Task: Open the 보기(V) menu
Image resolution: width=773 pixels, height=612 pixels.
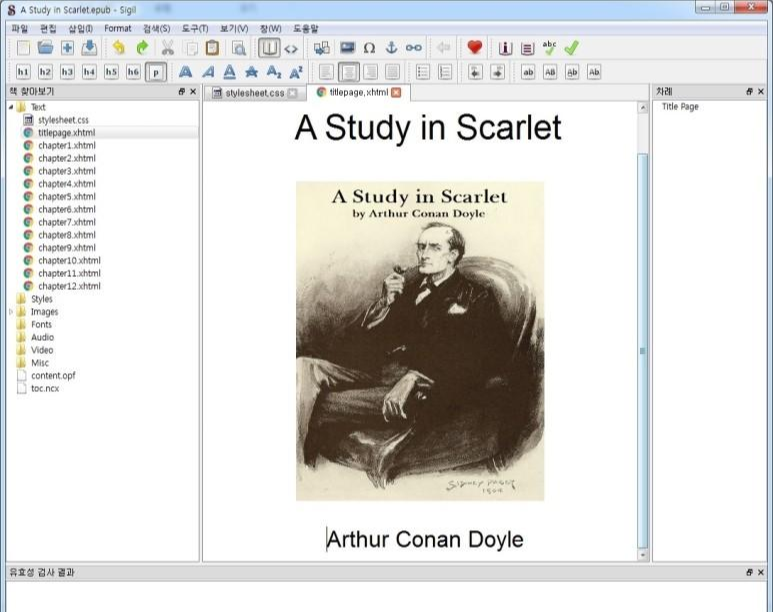Action: pyautogui.click(x=234, y=29)
